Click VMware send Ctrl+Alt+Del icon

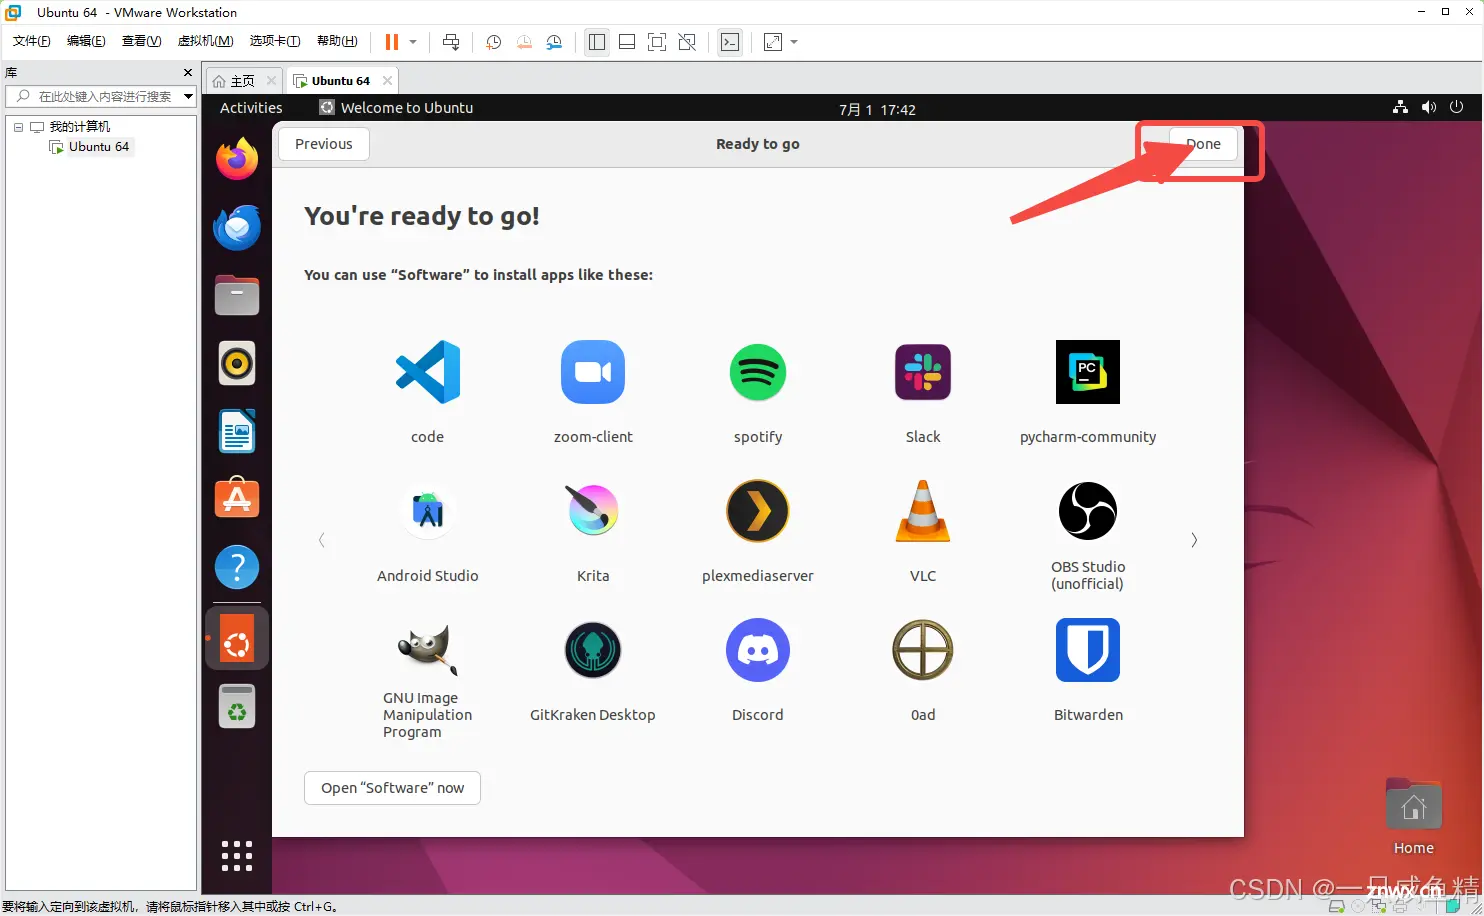tap(451, 42)
